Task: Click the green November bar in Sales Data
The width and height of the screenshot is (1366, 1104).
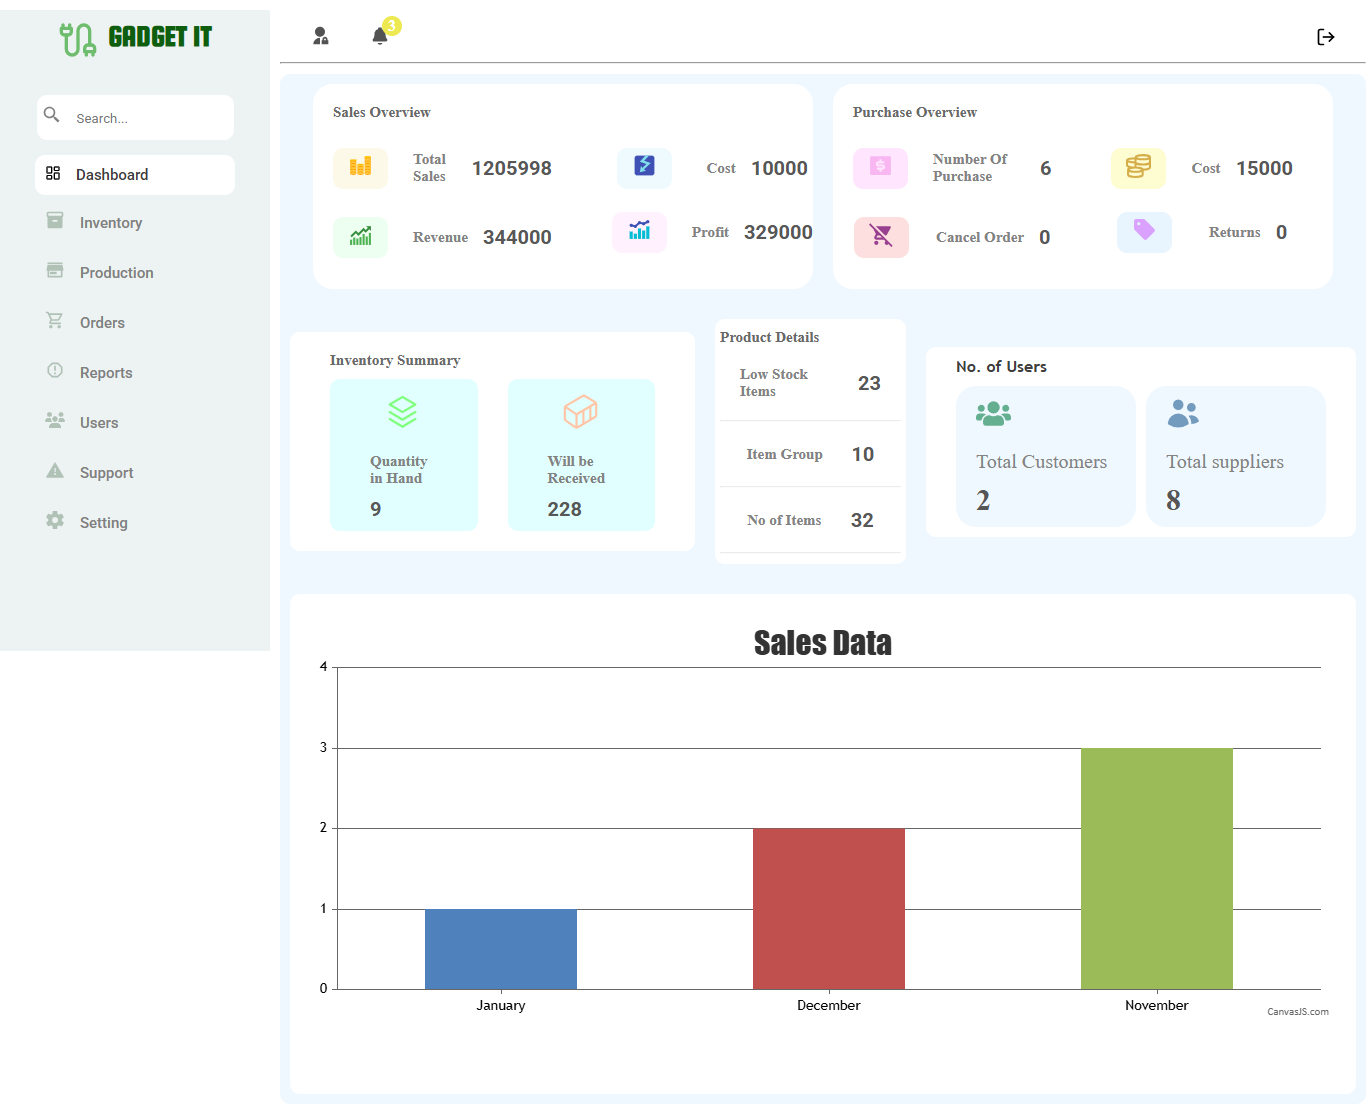Action: (x=1156, y=868)
